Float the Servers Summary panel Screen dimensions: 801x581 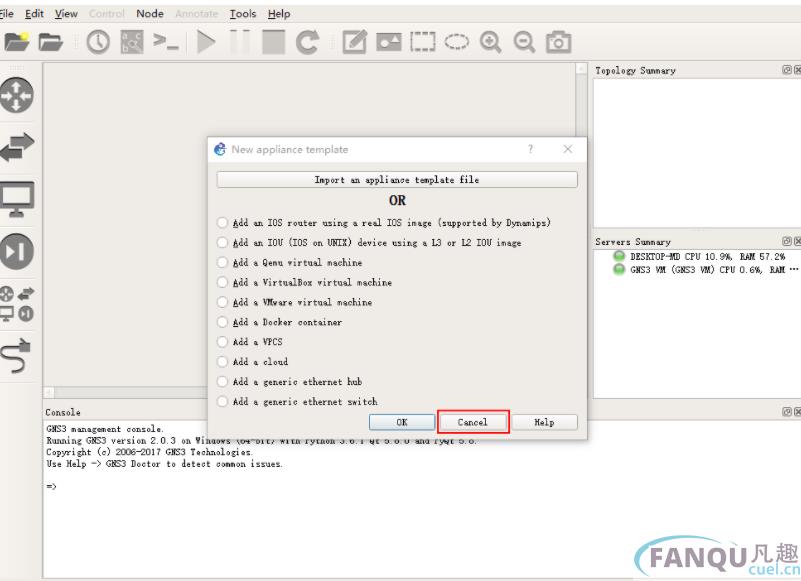[787, 241]
